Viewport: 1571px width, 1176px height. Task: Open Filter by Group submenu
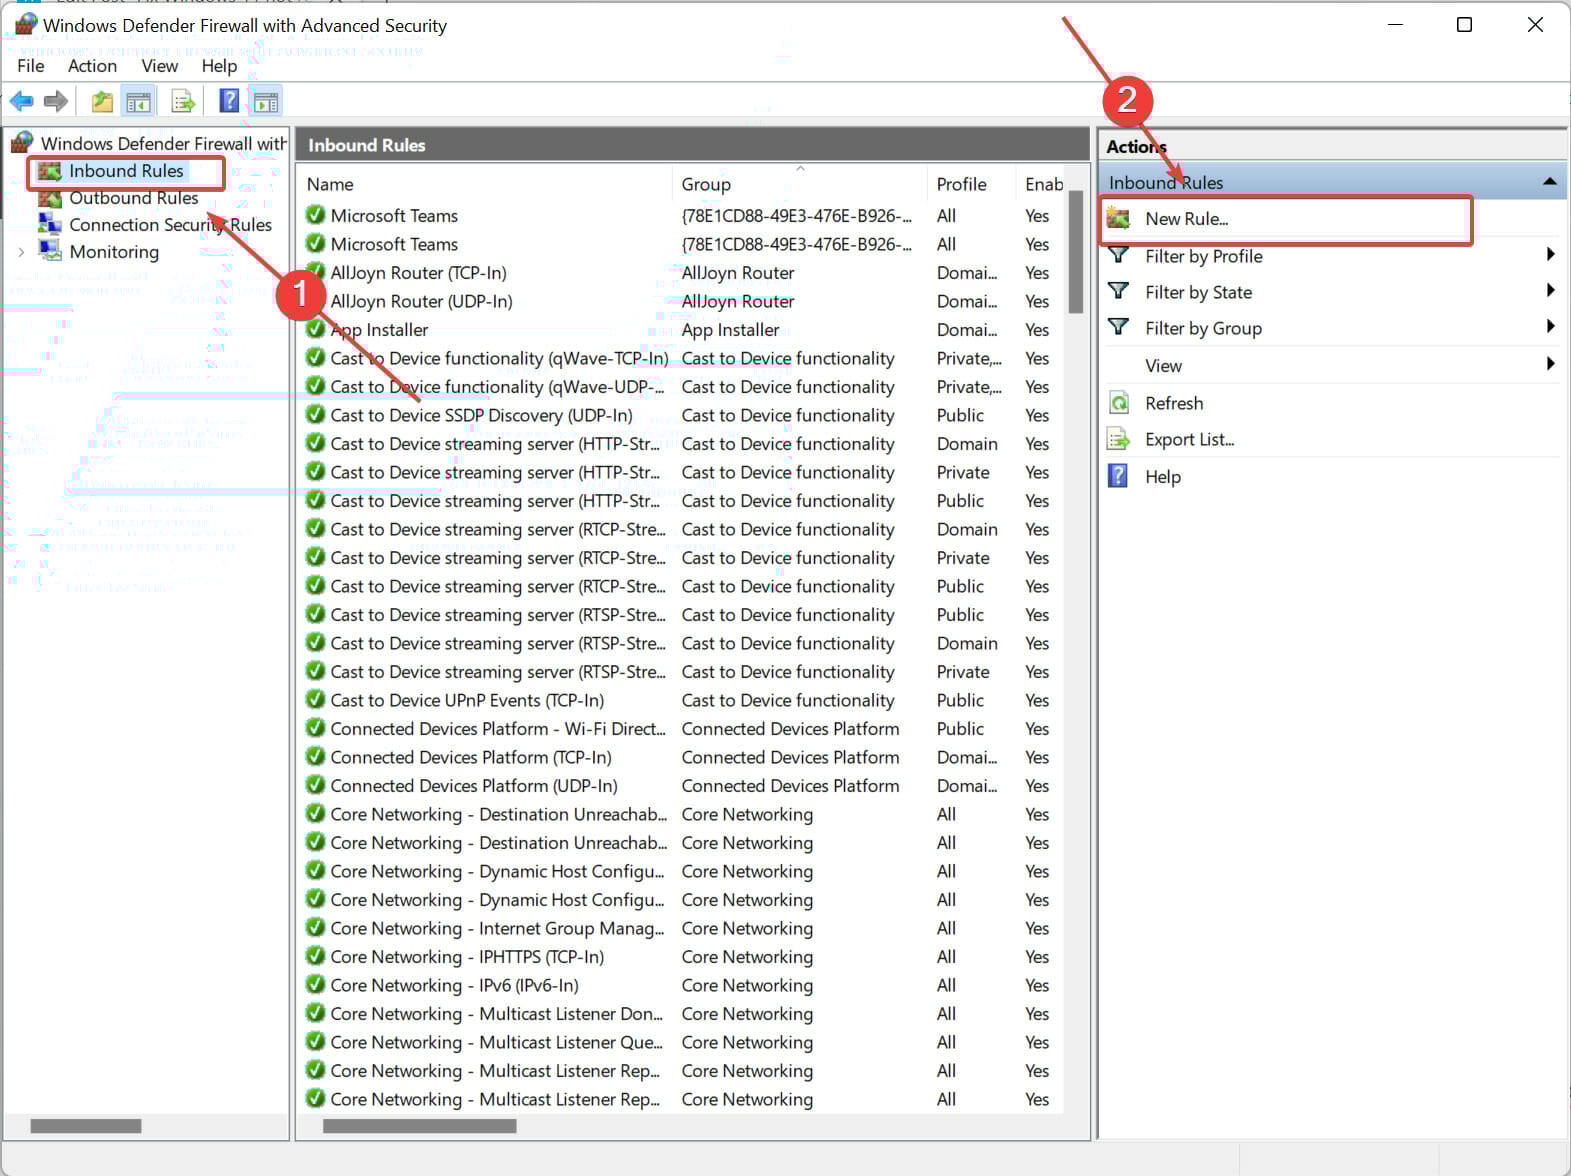(x=1203, y=329)
